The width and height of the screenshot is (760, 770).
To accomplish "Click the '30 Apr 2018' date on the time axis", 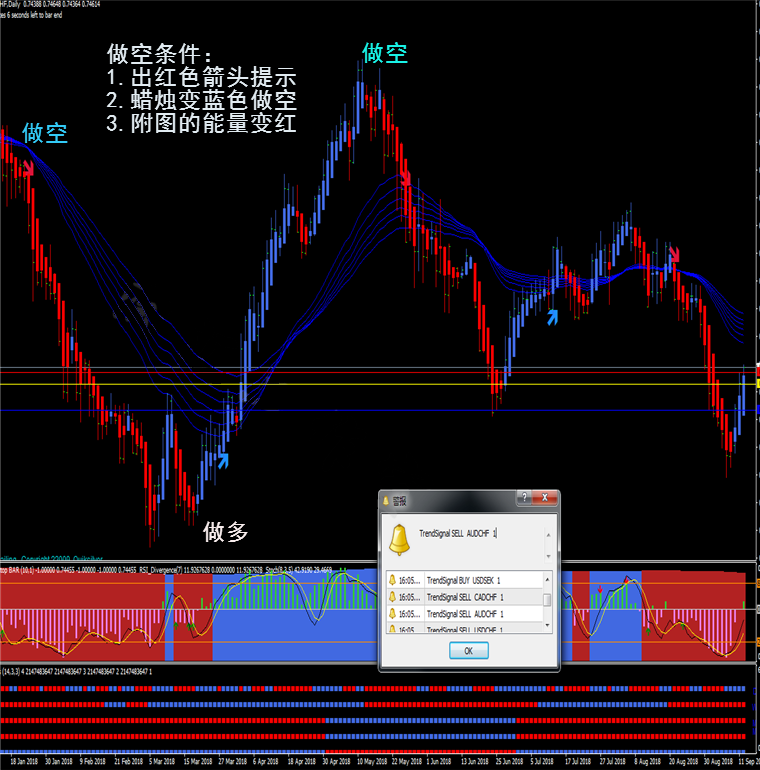I will pos(336,762).
